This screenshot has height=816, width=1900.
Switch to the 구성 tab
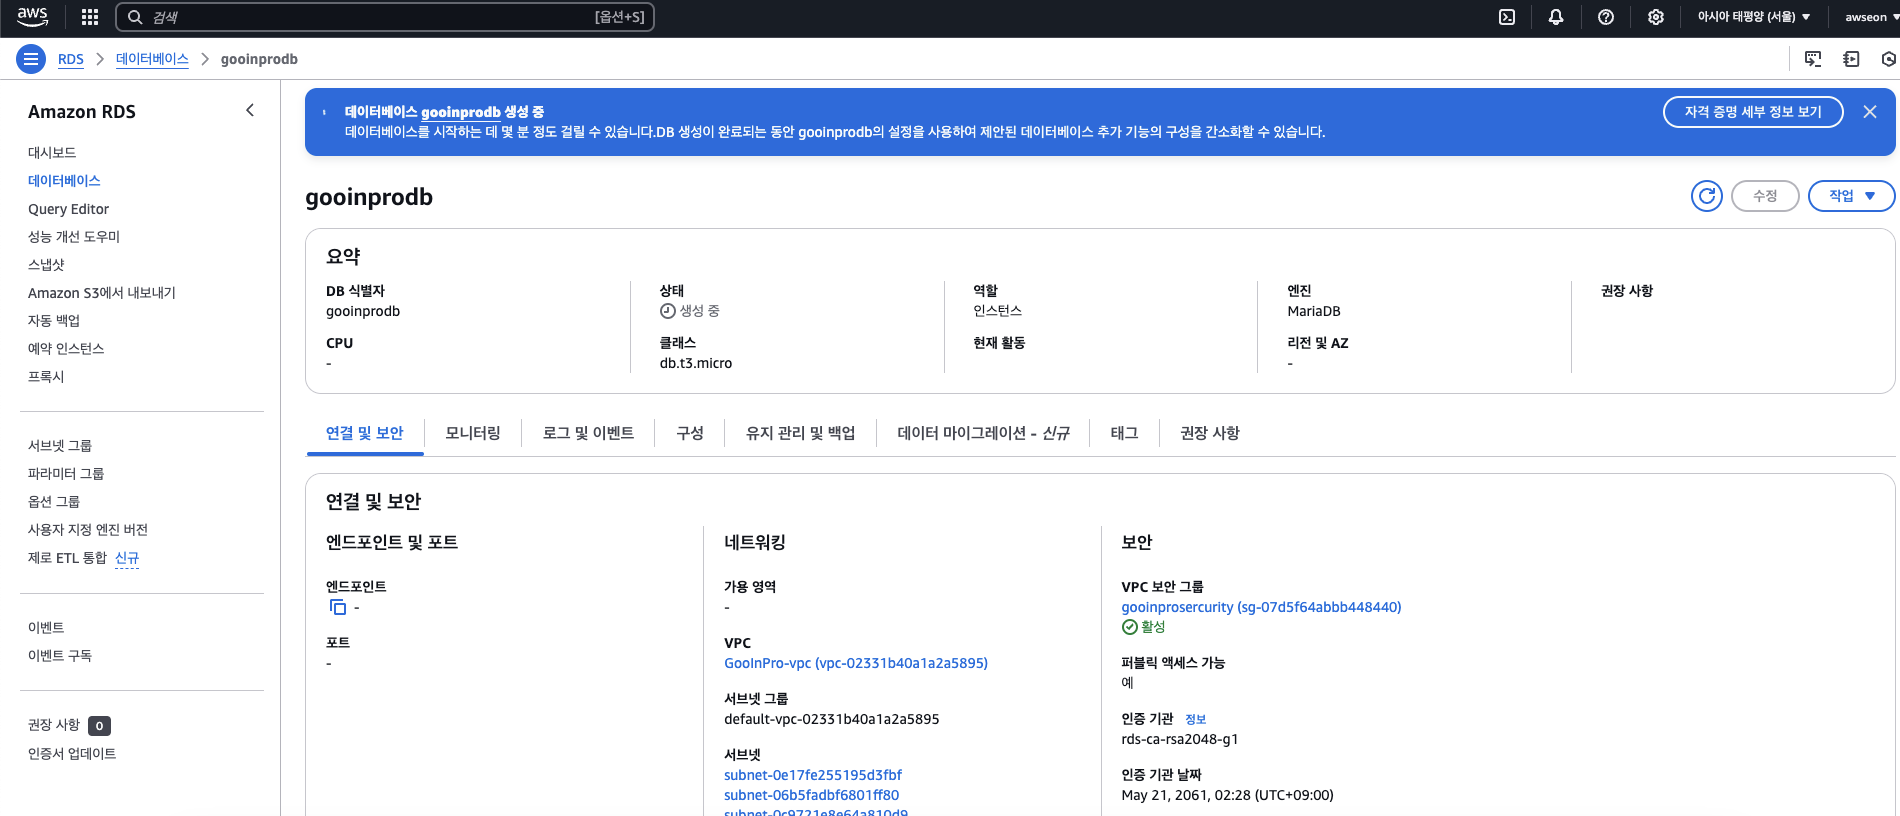690,433
